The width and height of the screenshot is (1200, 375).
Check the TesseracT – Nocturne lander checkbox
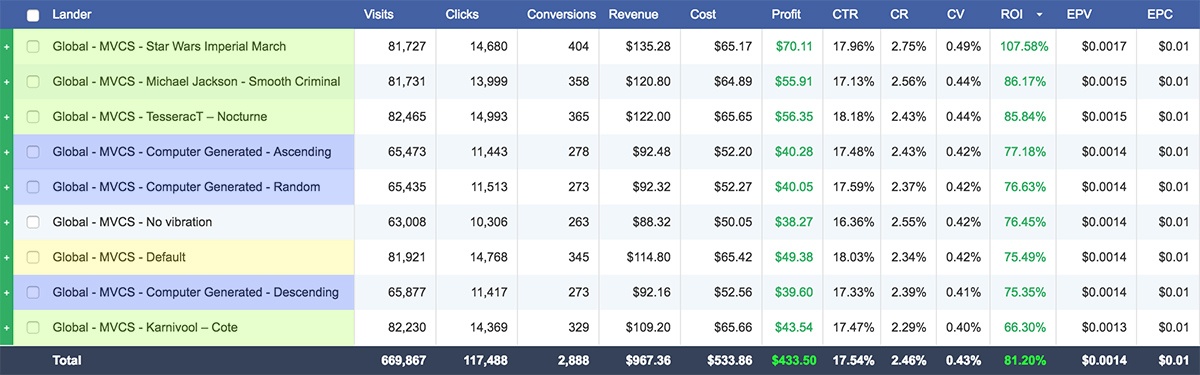click(x=33, y=117)
